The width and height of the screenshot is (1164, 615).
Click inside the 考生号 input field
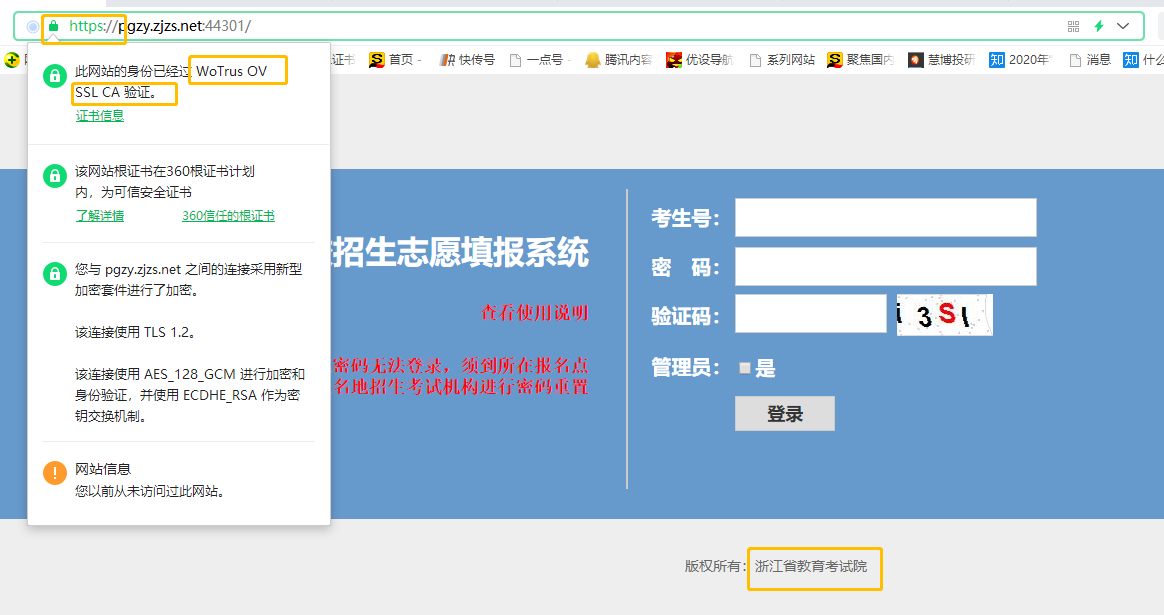coord(885,217)
